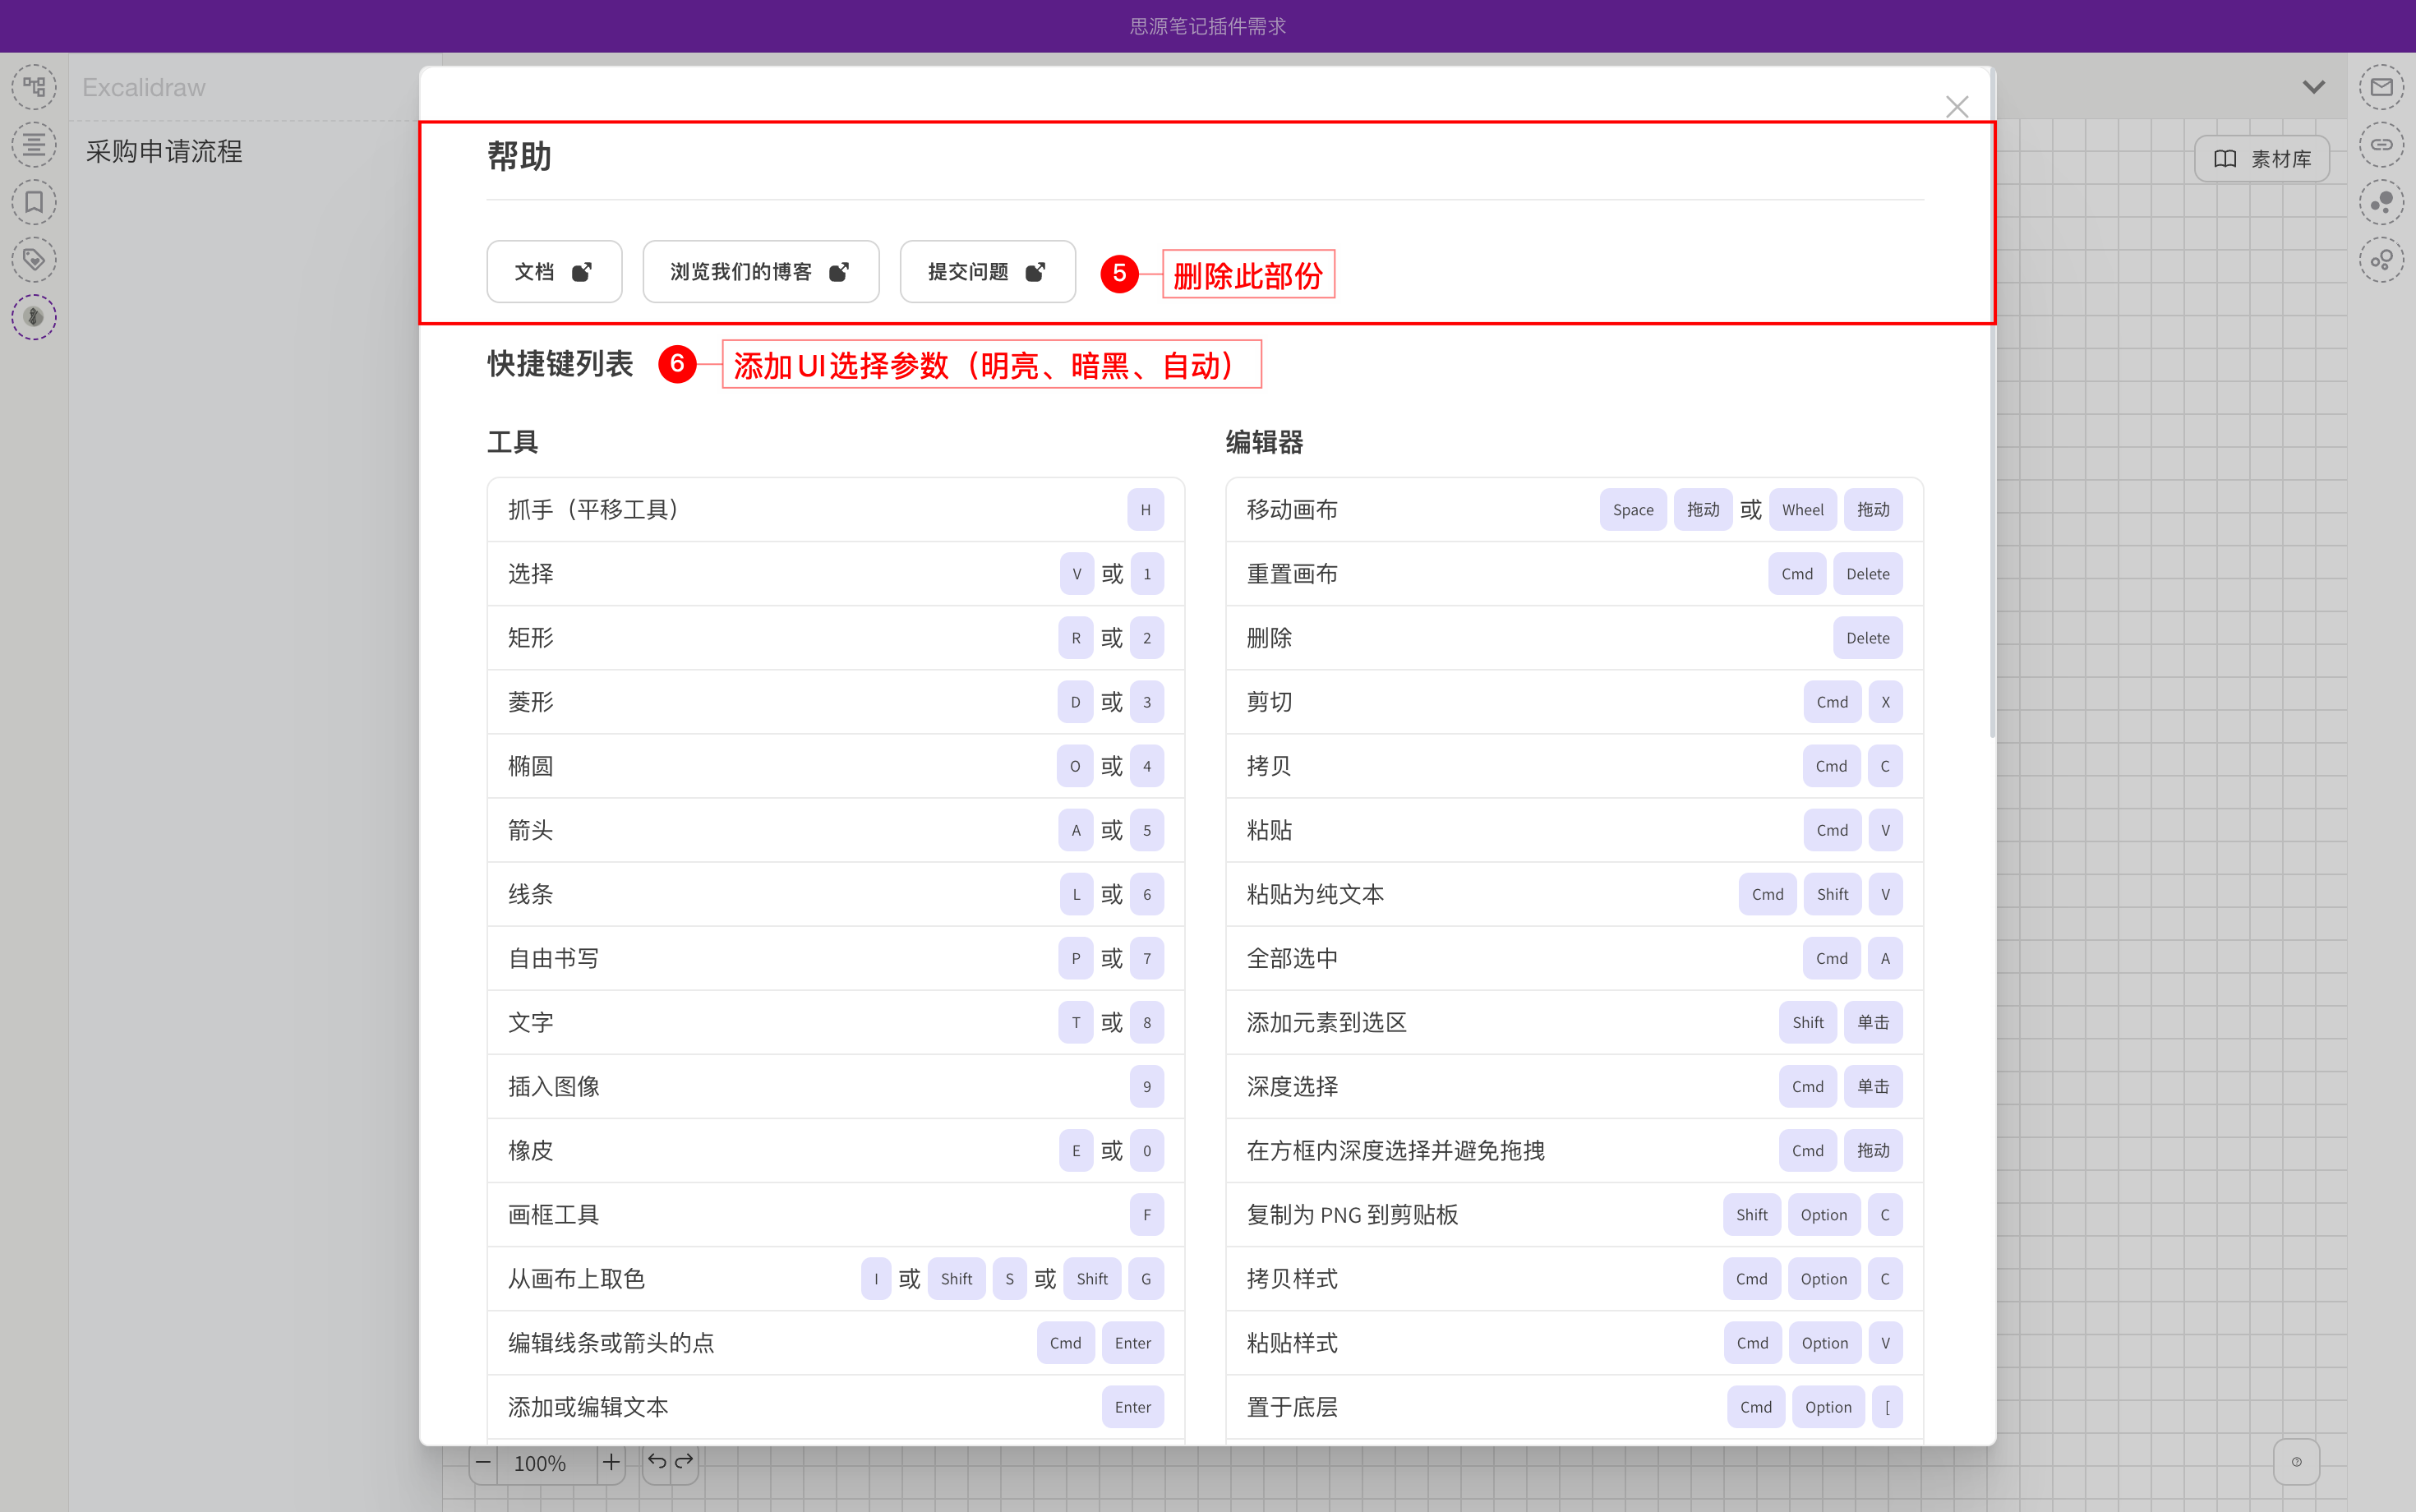Reset zoom via the 100% label
Screen dimensions: 2416x1512
pyautogui.click(x=540, y=1464)
